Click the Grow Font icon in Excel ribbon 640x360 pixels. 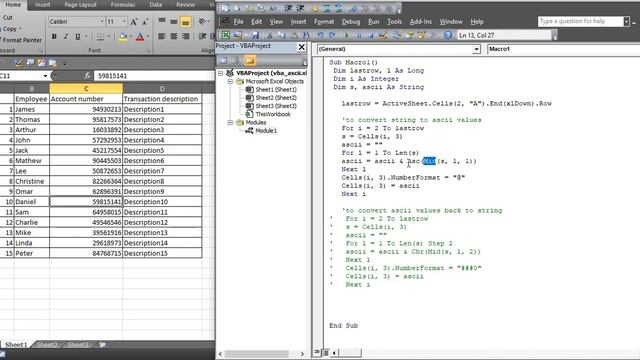click(x=133, y=22)
